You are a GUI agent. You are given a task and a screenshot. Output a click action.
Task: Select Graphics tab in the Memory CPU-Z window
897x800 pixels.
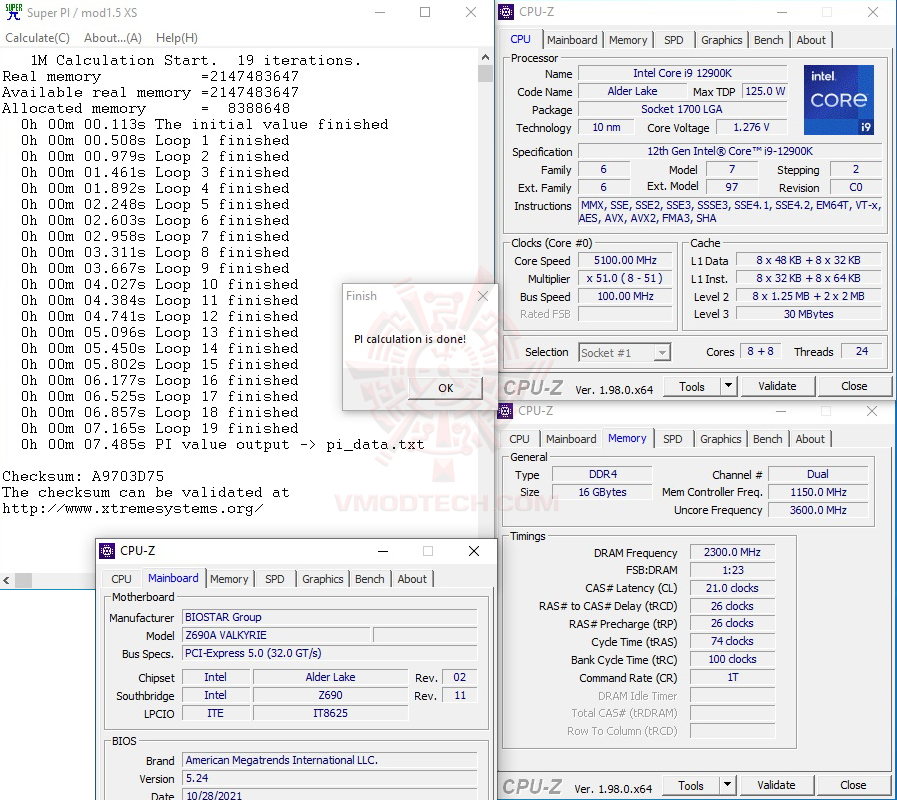click(720, 439)
